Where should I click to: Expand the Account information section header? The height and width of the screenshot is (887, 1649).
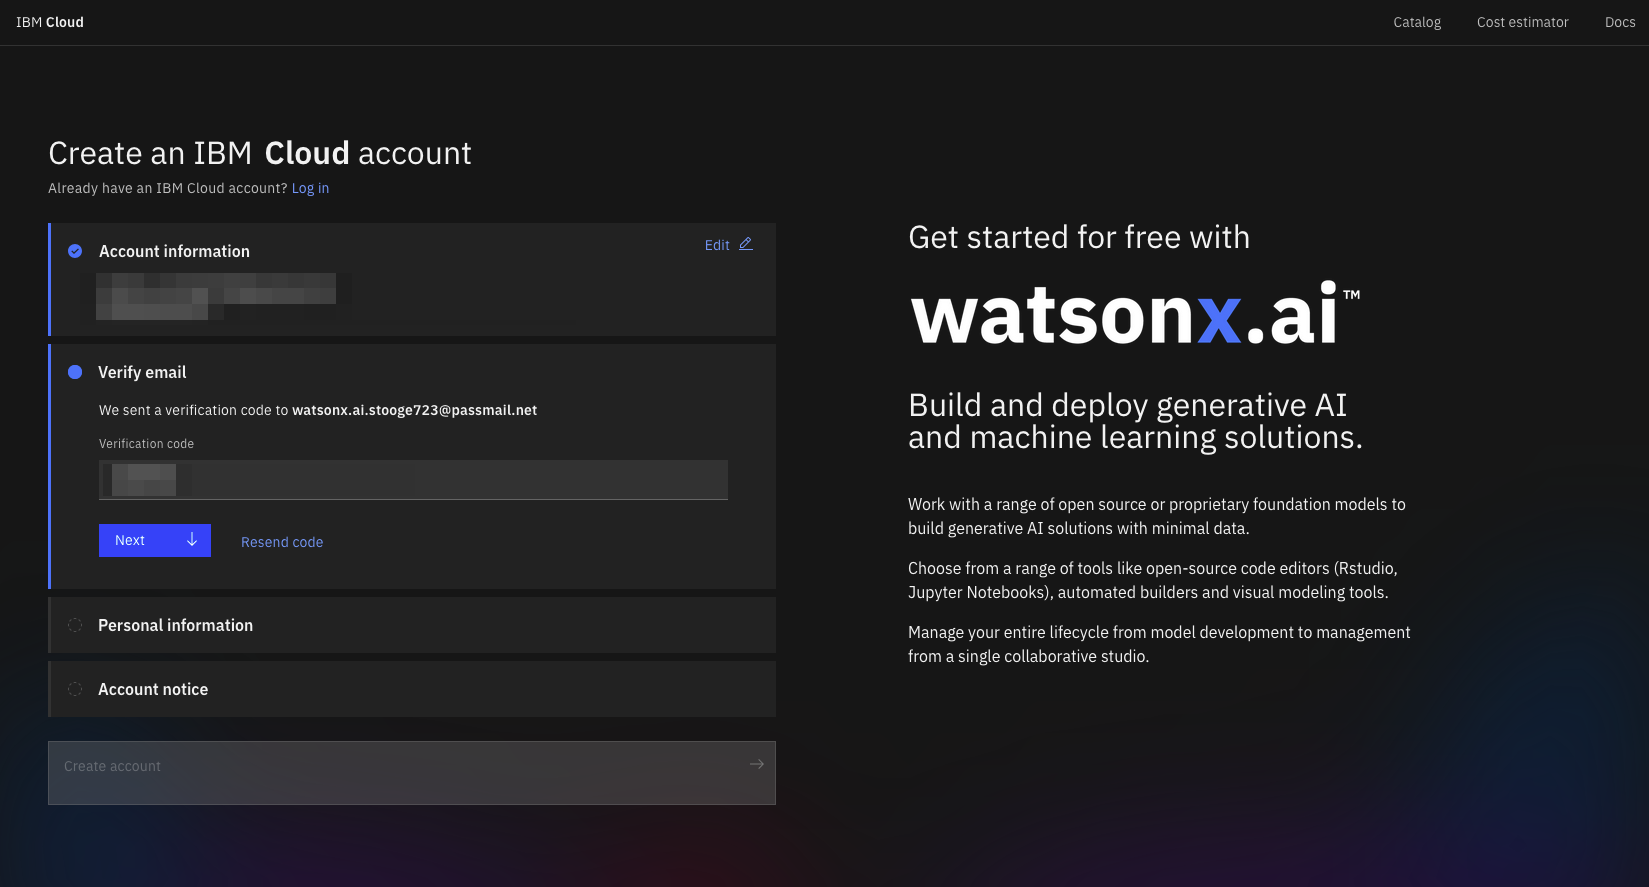point(174,251)
